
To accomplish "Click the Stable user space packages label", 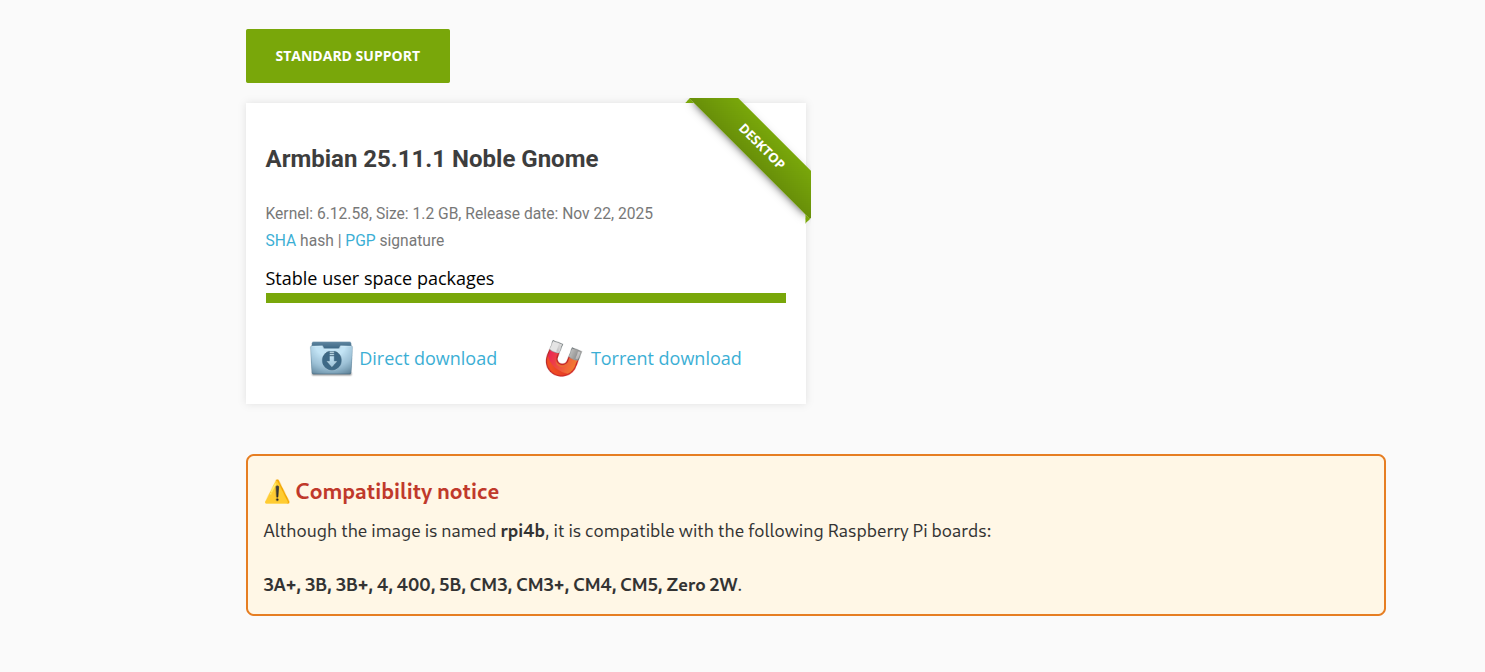I will (x=380, y=279).
